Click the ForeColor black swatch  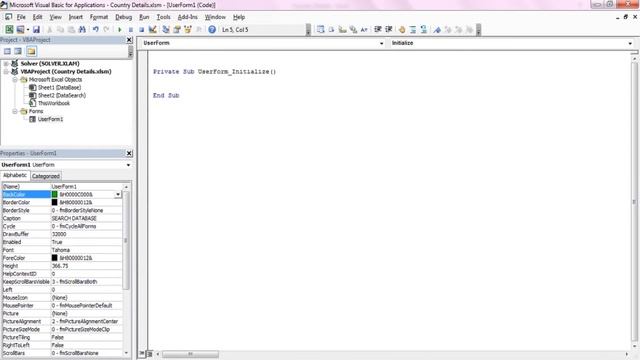pos(54,258)
